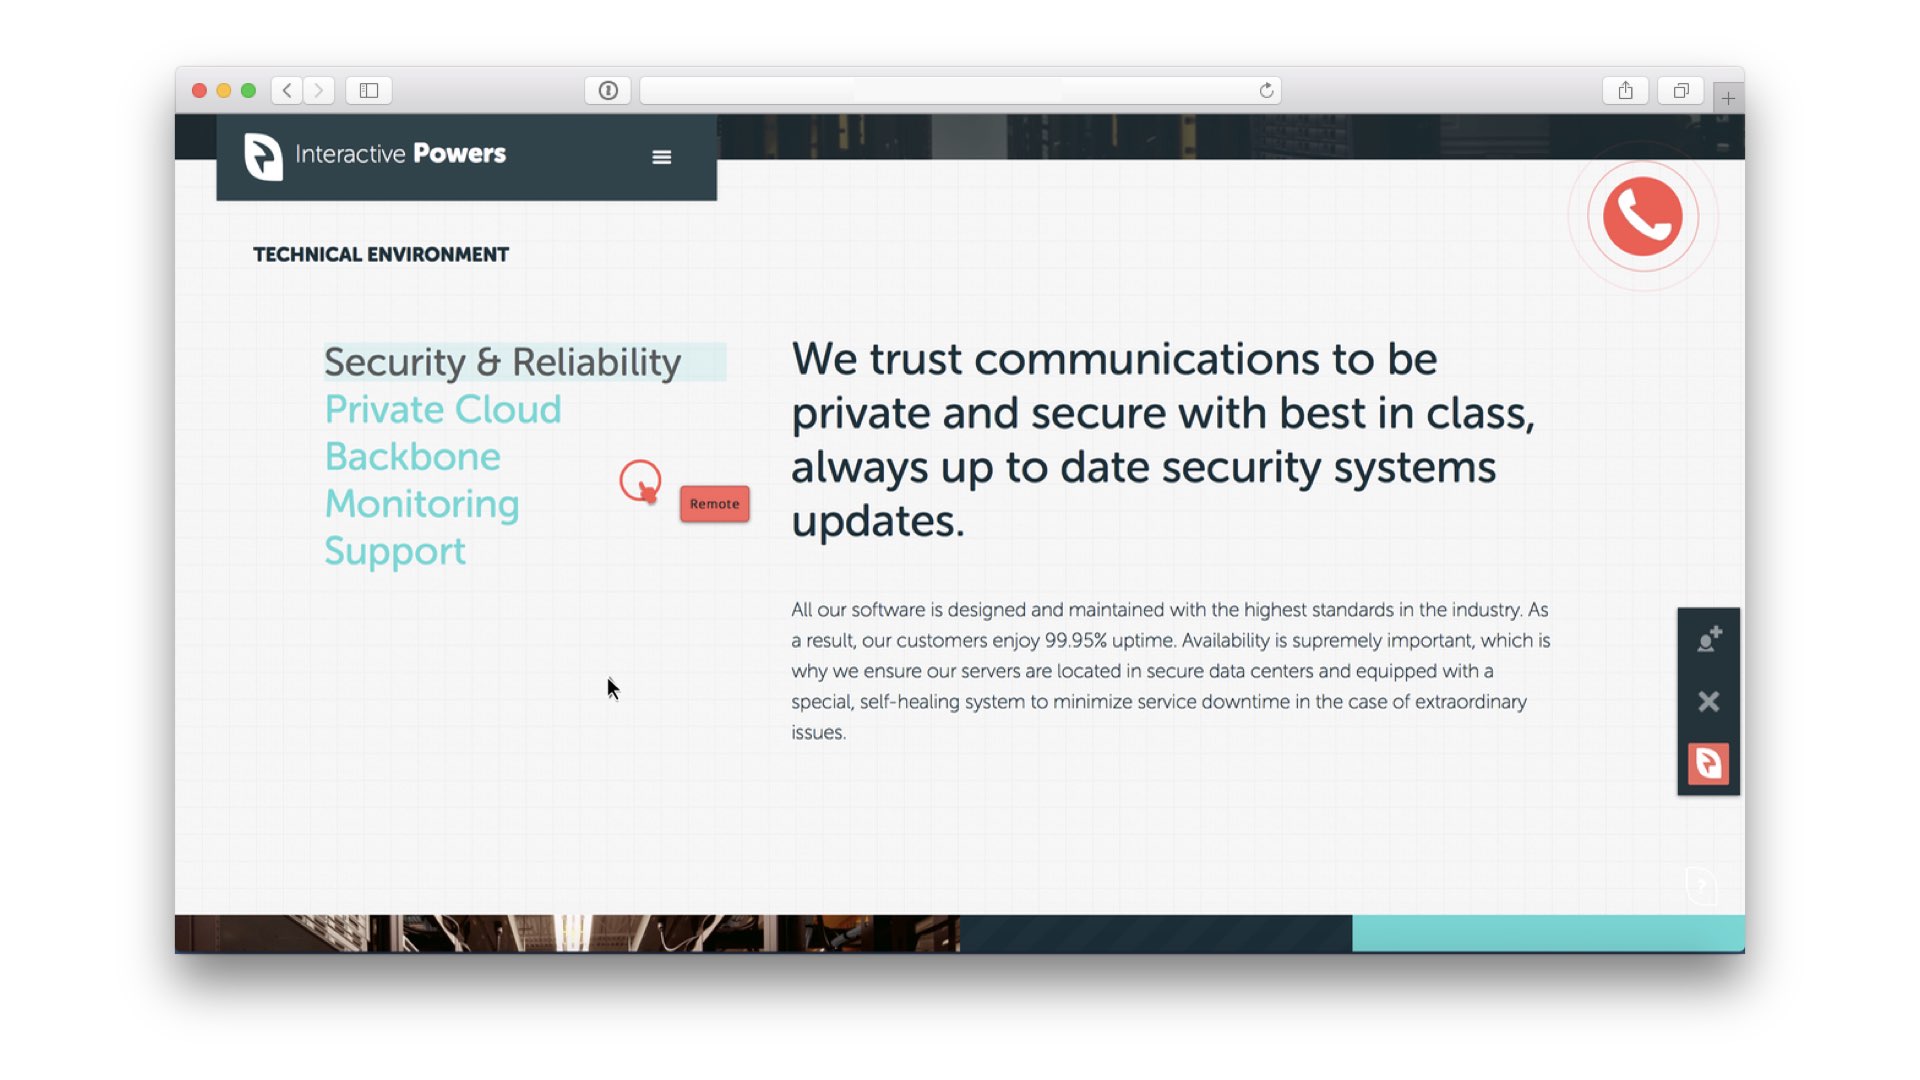This screenshot has width=1920, height=1080.
Task: Select the Monitoring link
Action: tap(421, 504)
